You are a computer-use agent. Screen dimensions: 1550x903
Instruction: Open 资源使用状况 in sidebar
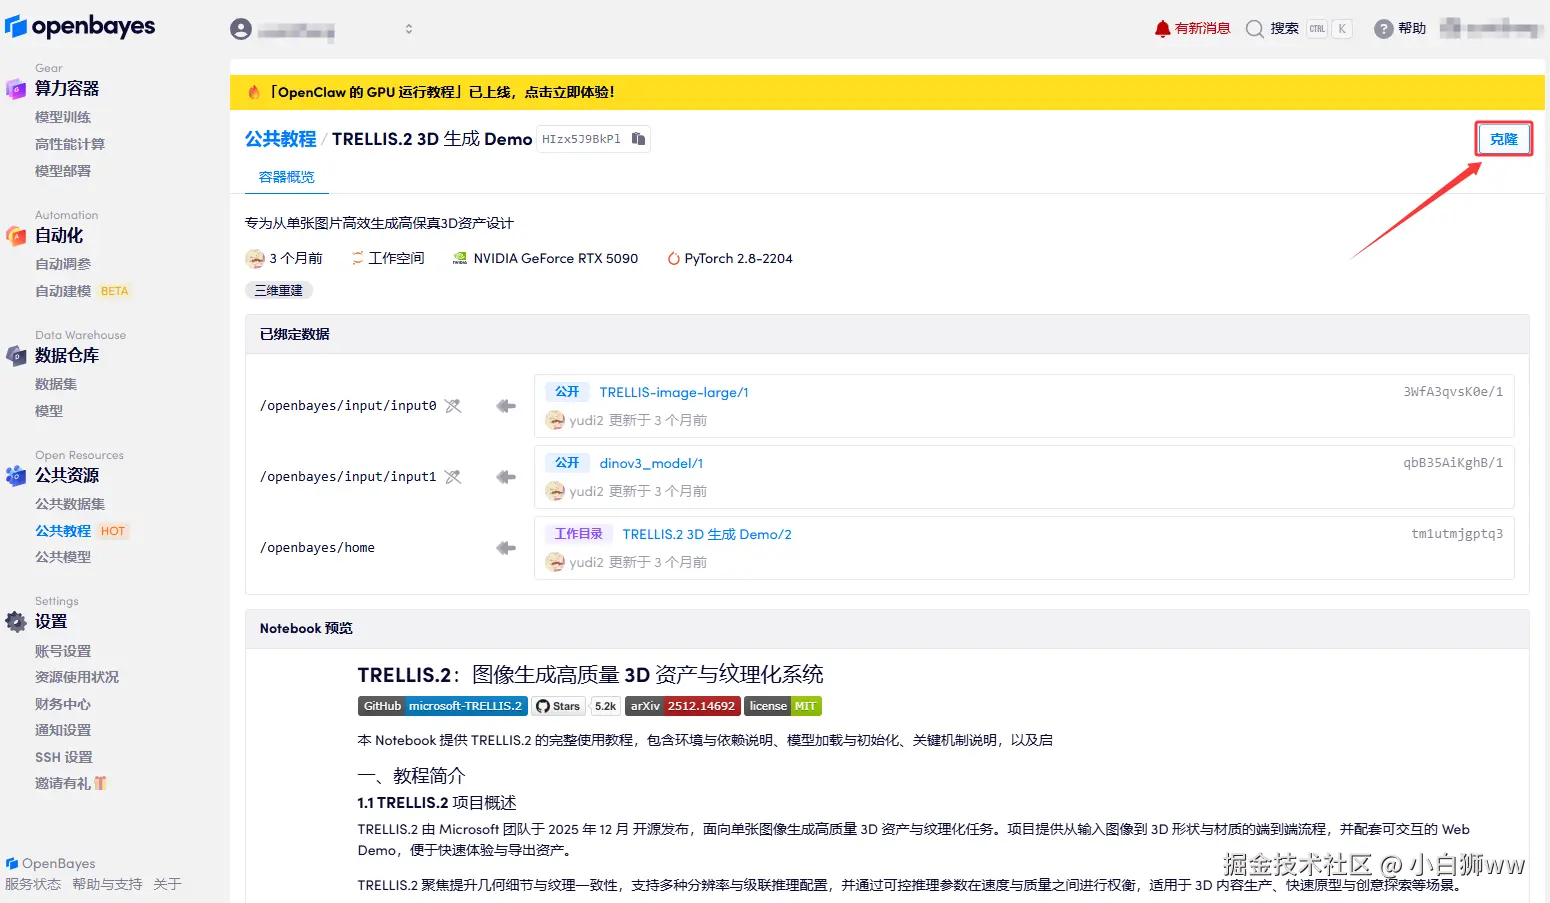pyautogui.click(x=77, y=677)
